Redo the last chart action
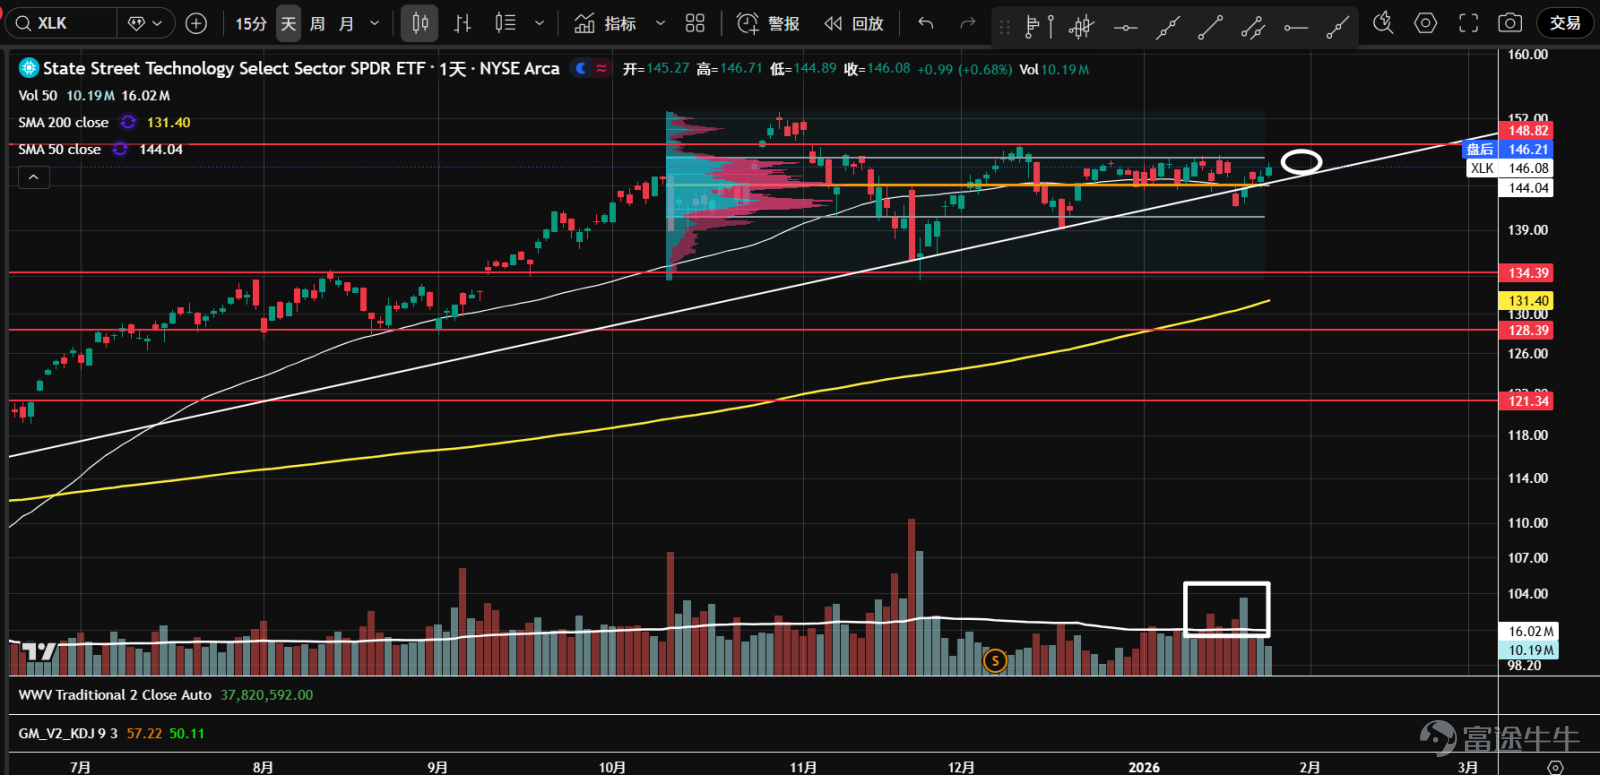 [x=967, y=23]
